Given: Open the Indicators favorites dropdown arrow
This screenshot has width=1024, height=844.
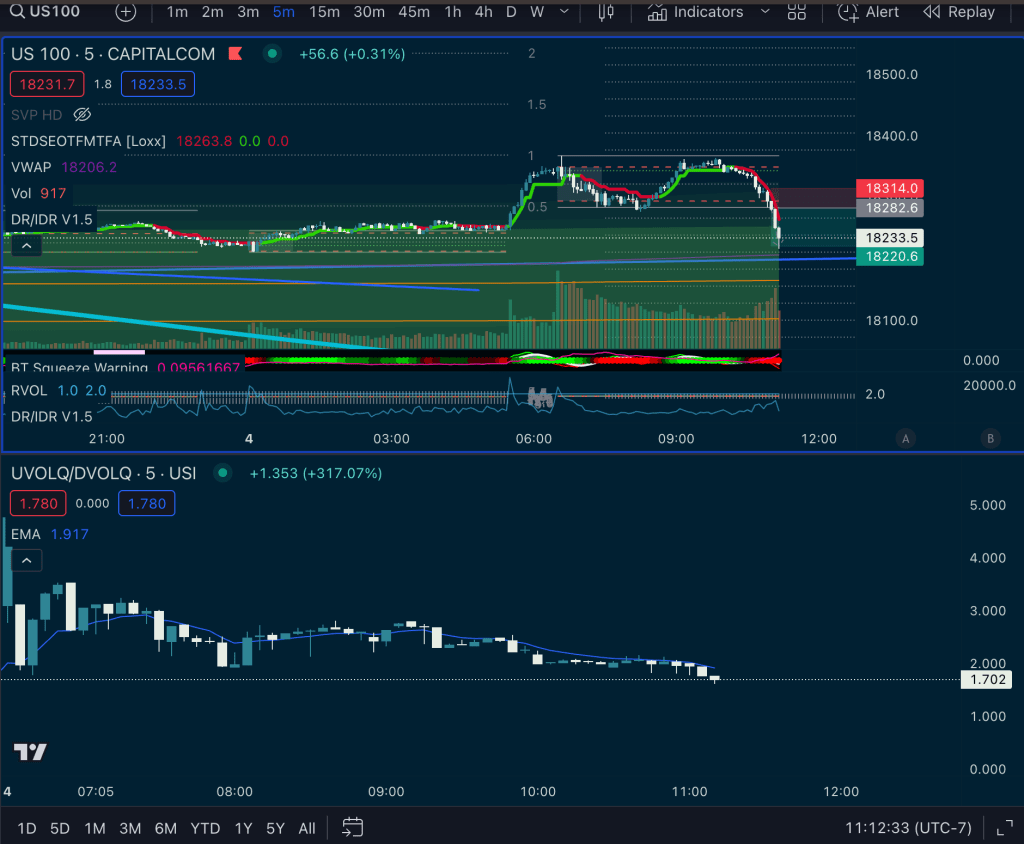Looking at the screenshot, I should tap(766, 12).
